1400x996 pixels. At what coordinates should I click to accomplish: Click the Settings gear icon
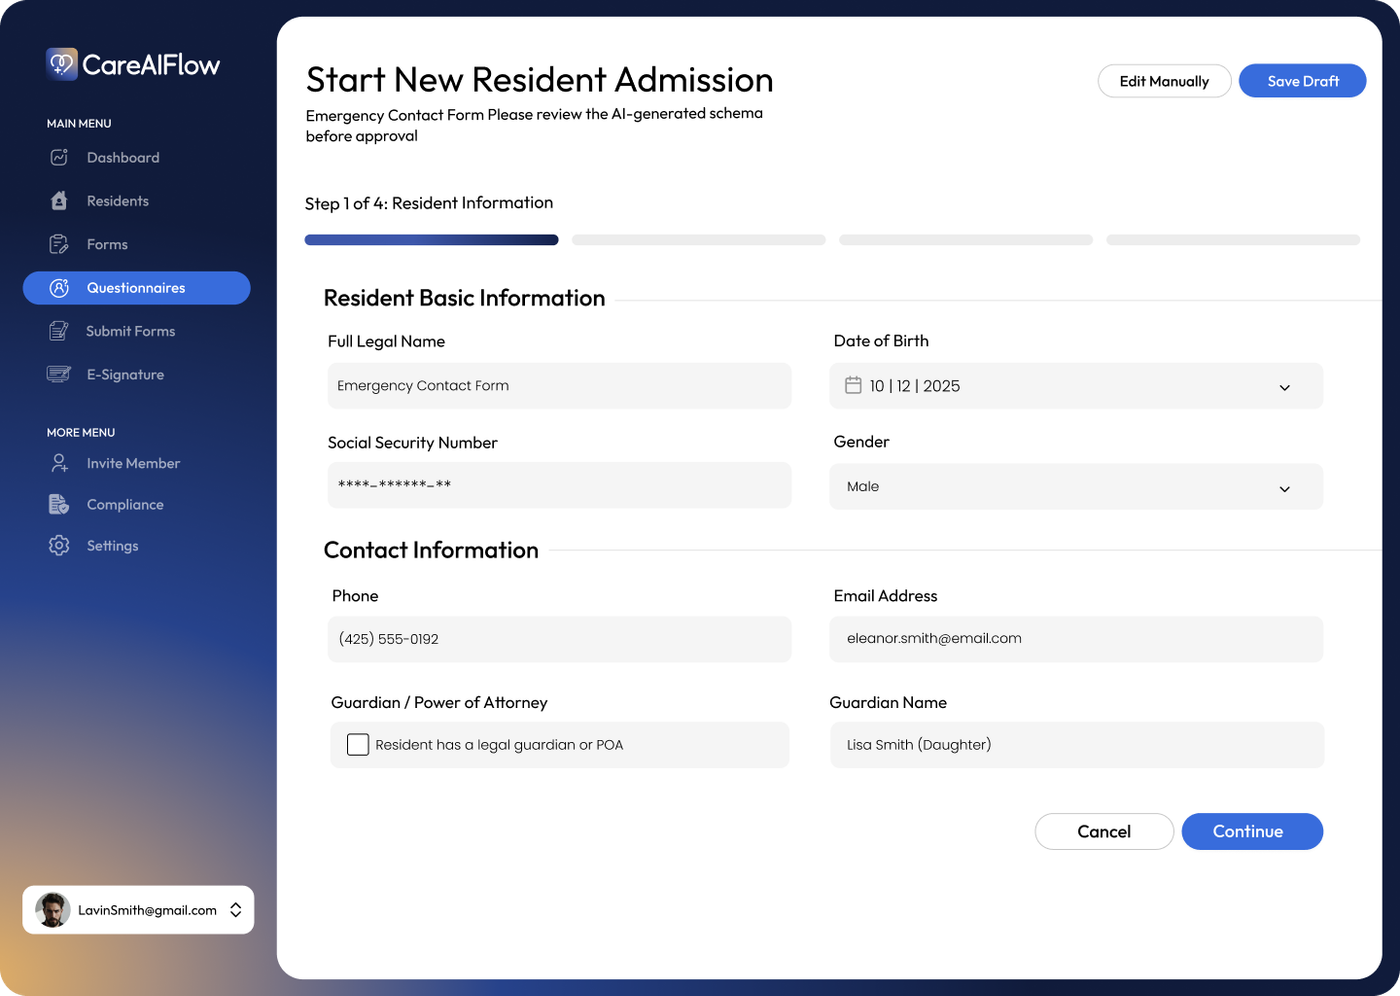pos(59,546)
